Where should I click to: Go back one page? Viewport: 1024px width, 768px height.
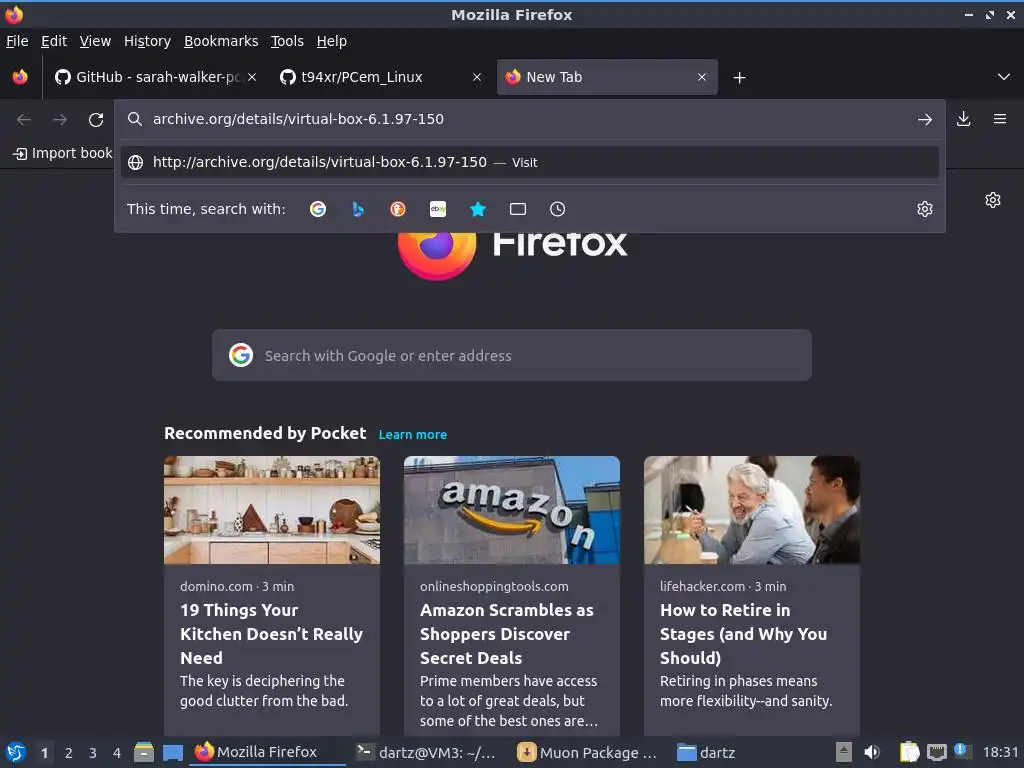[24, 120]
